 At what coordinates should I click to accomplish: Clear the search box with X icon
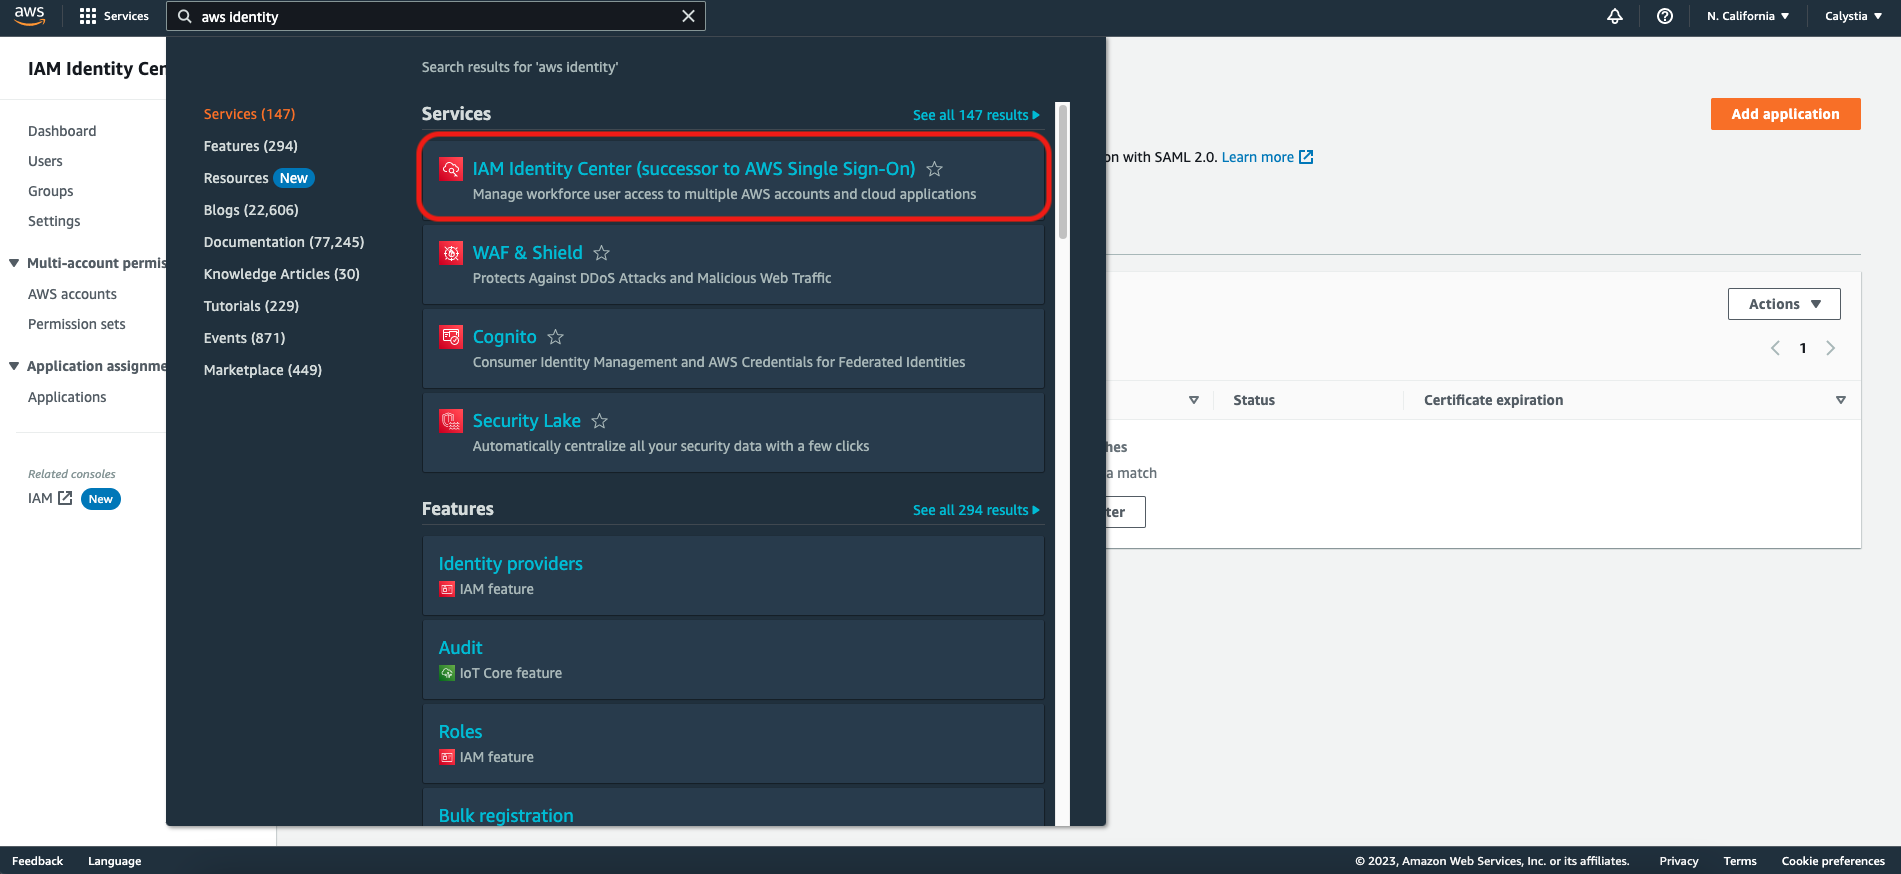point(688,16)
